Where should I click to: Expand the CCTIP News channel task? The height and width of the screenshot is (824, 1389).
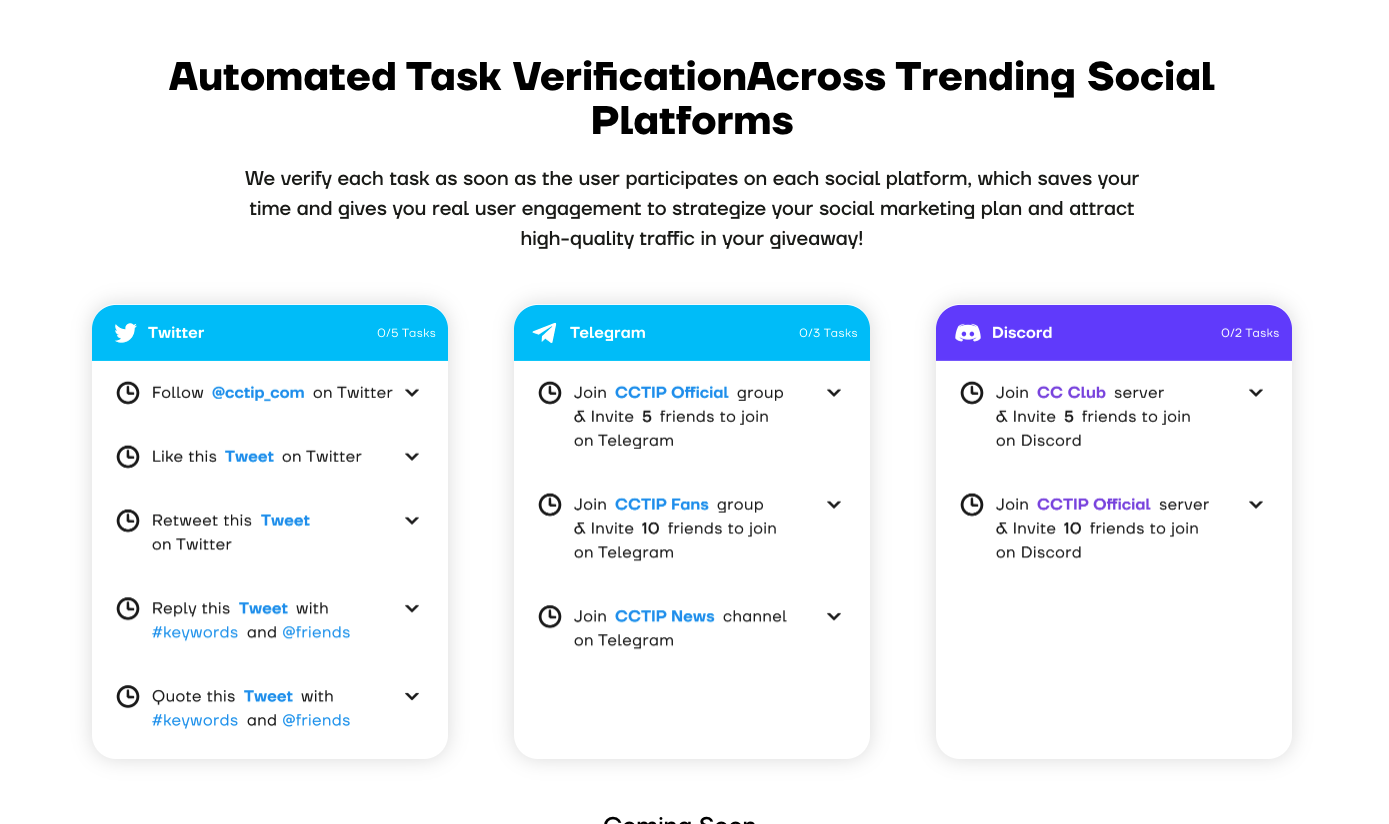(834, 617)
